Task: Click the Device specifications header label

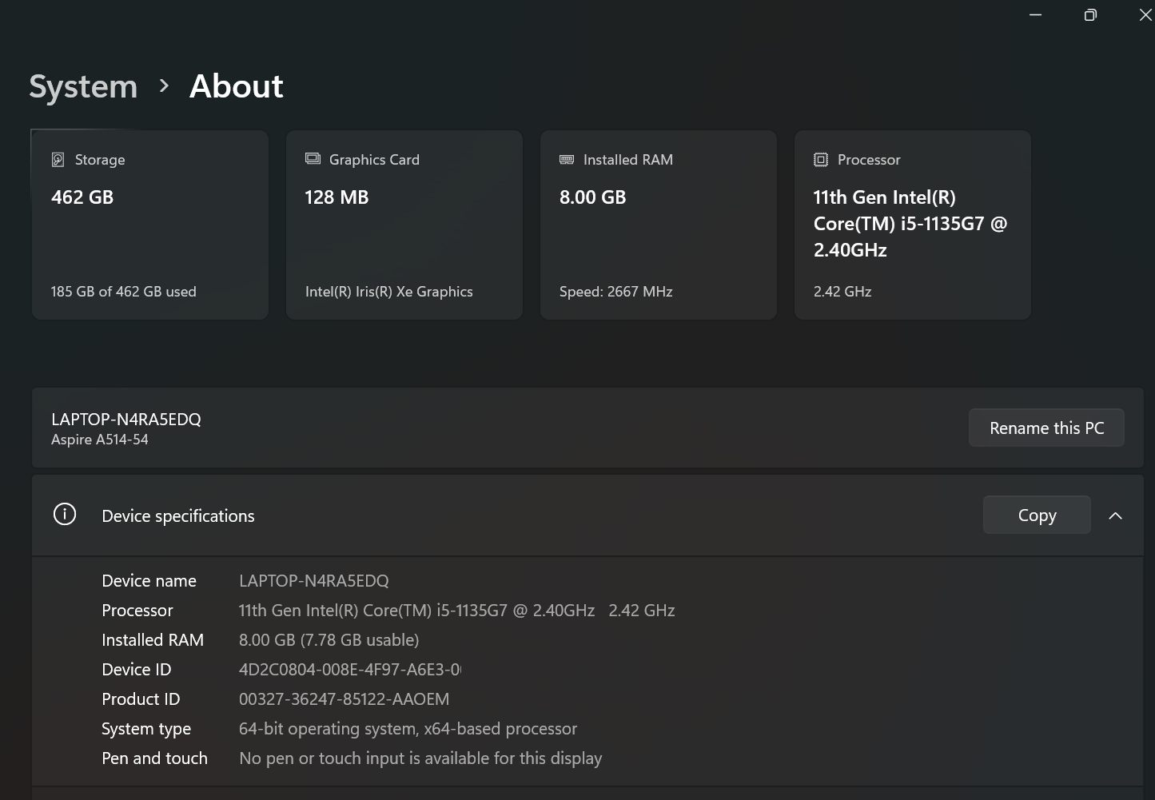Action: tap(178, 516)
